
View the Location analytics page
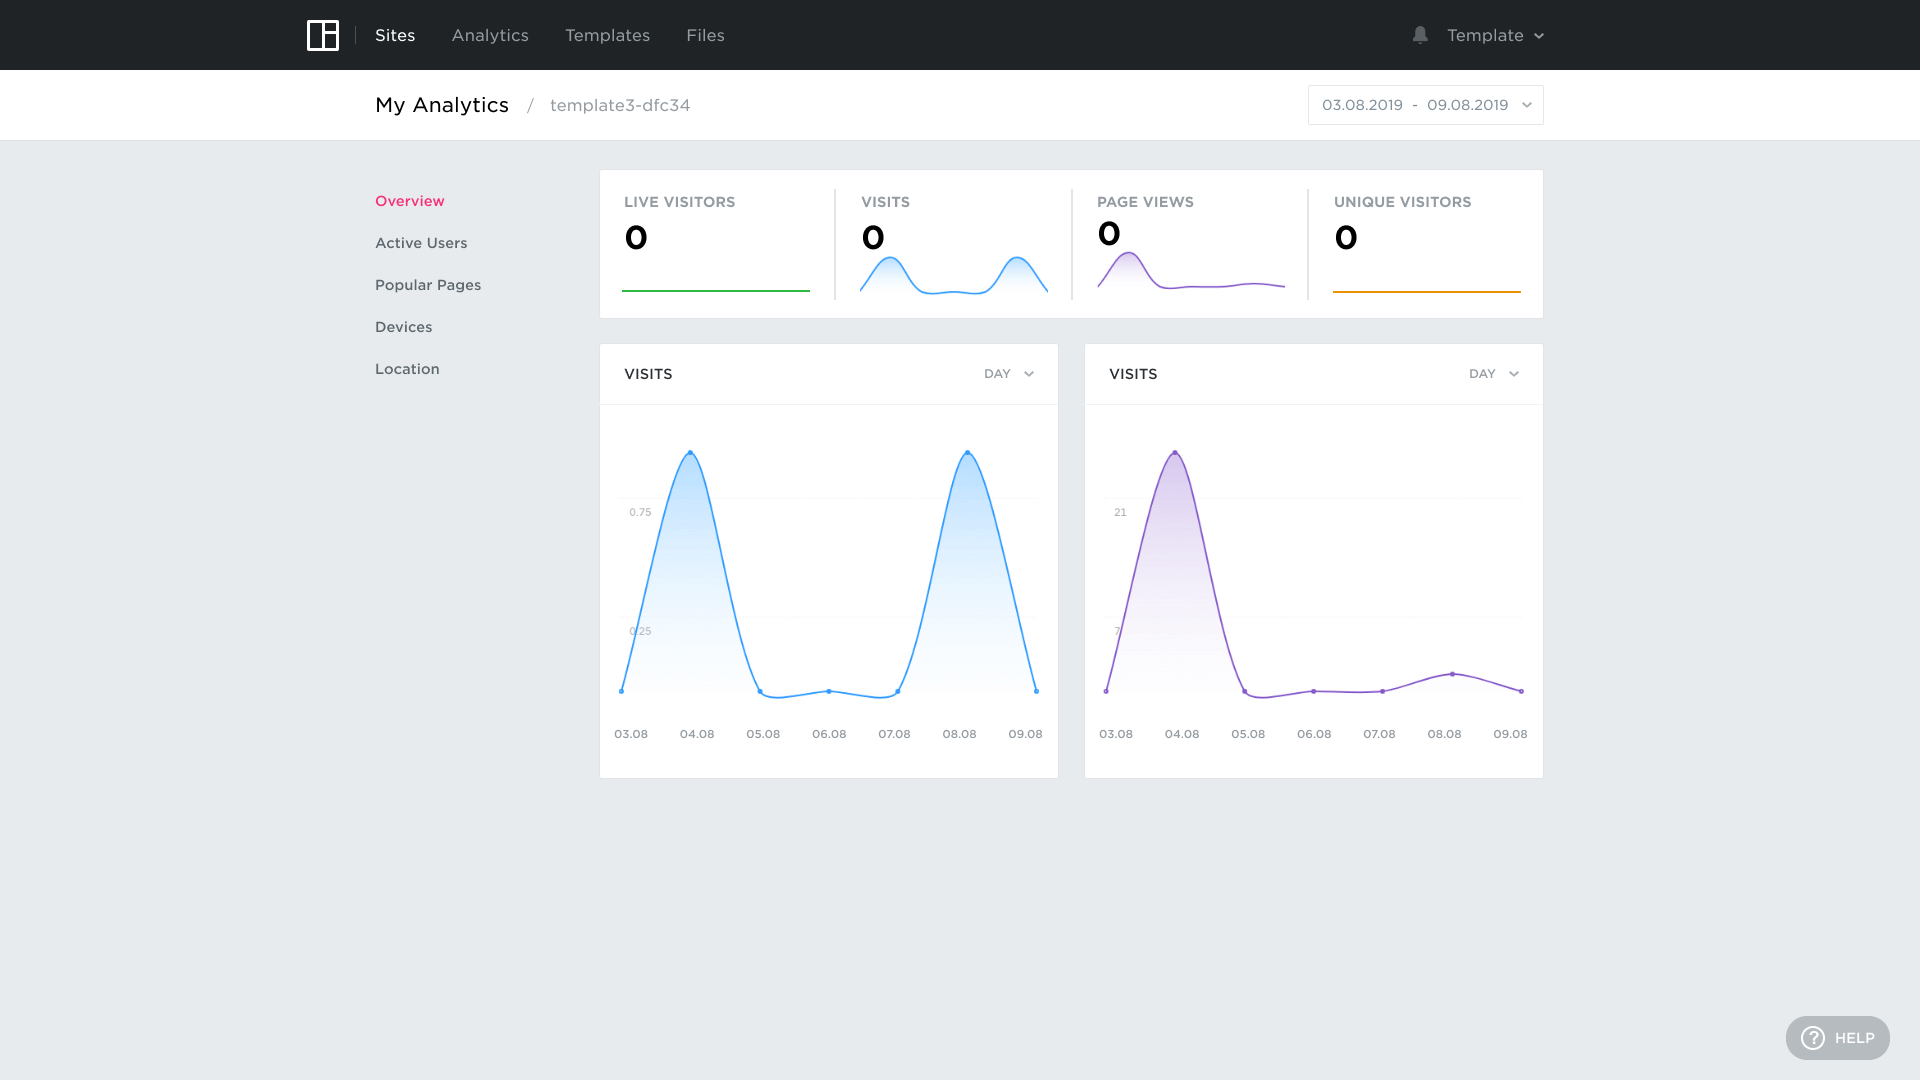pos(407,369)
